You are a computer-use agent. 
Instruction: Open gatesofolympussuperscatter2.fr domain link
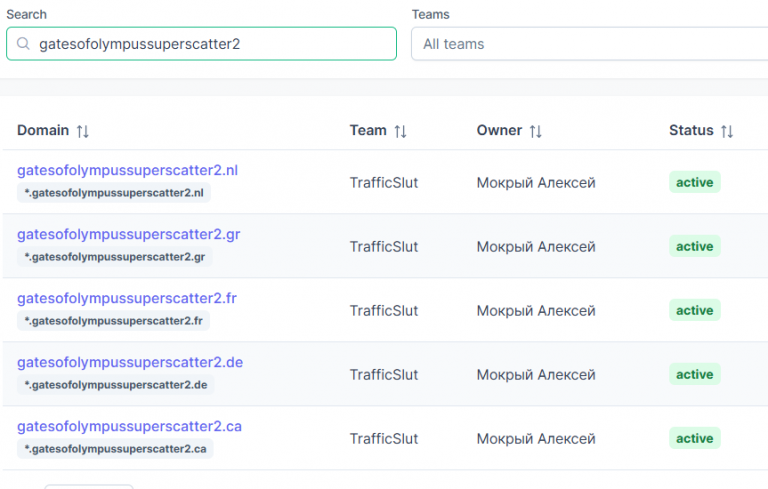(x=127, y=298)
